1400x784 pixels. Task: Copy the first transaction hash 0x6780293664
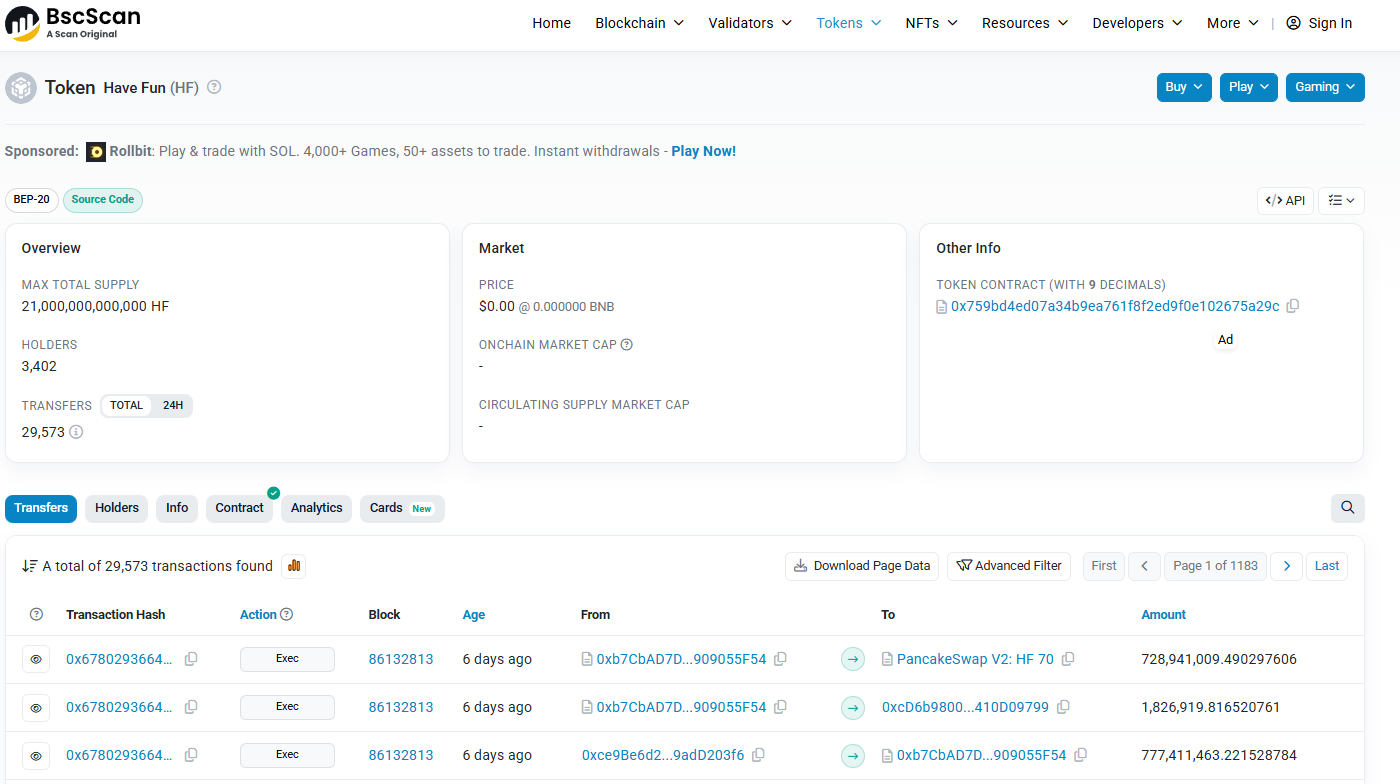pos(191,659)
